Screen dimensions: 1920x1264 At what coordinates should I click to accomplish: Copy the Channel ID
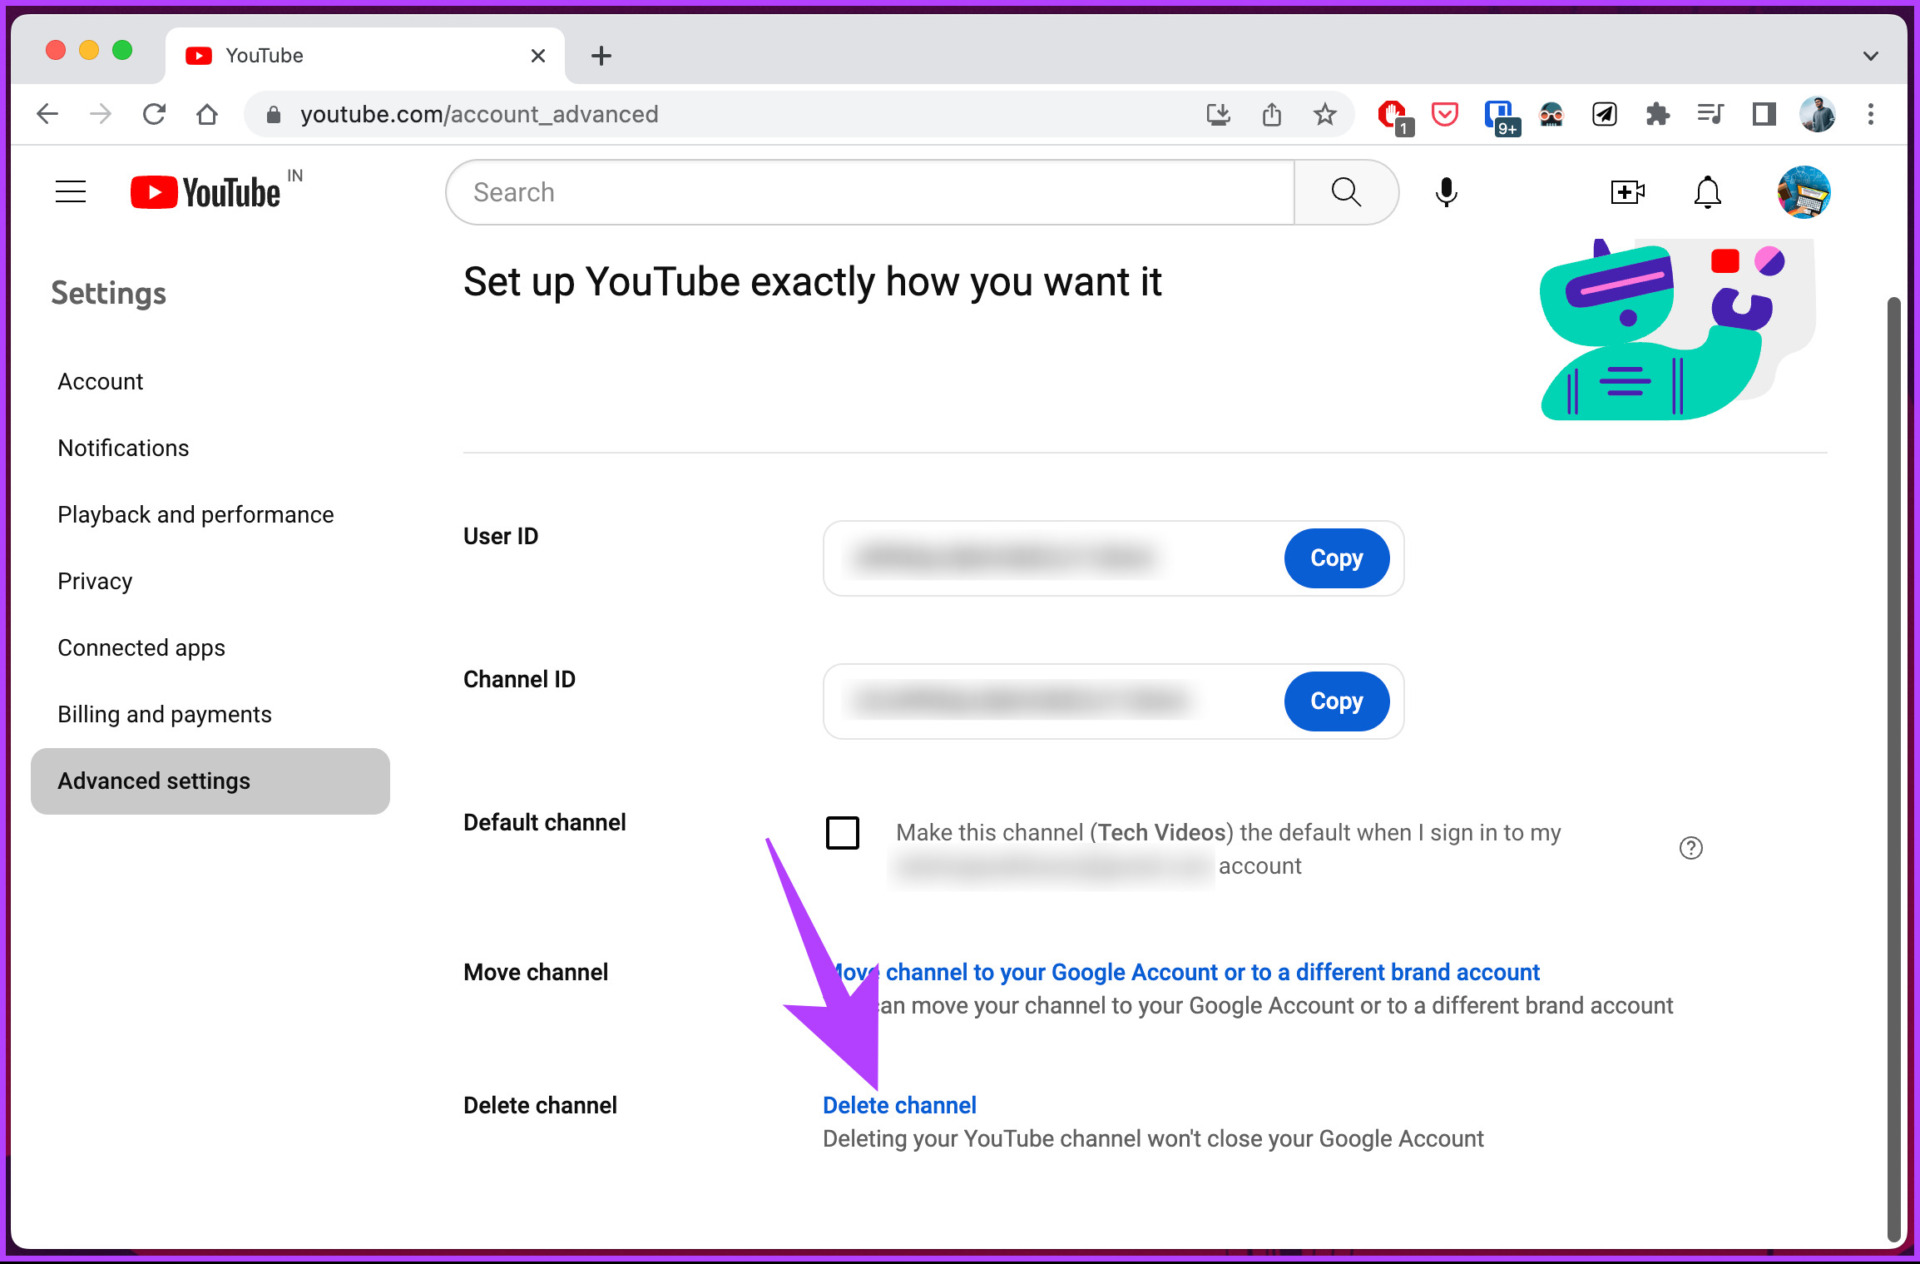(1336, 701)
